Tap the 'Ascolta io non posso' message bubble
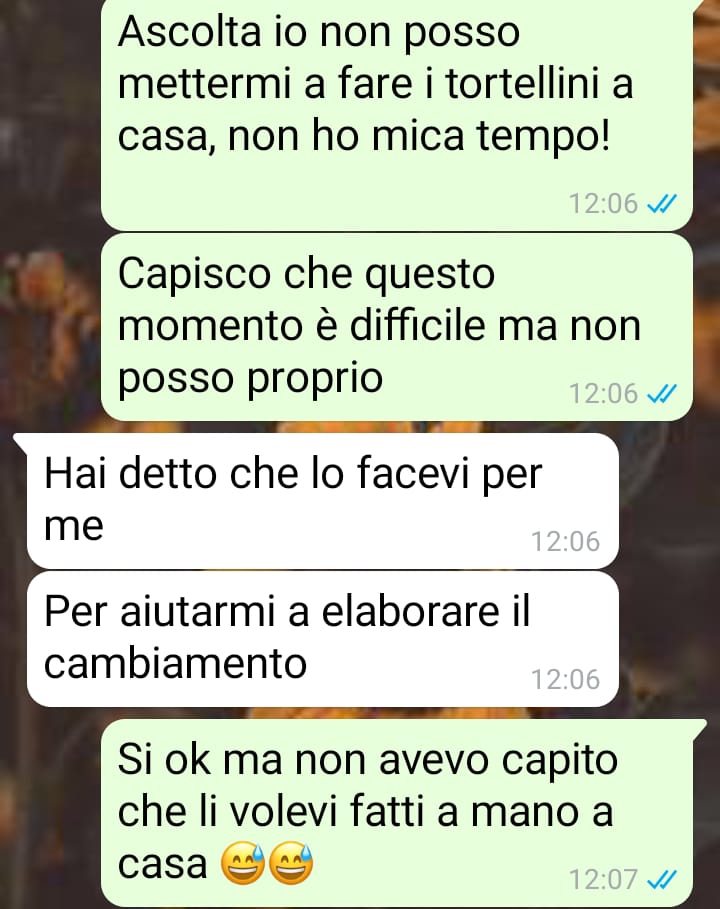The width and height of the screenshot is (720, 909). (397, 113)
